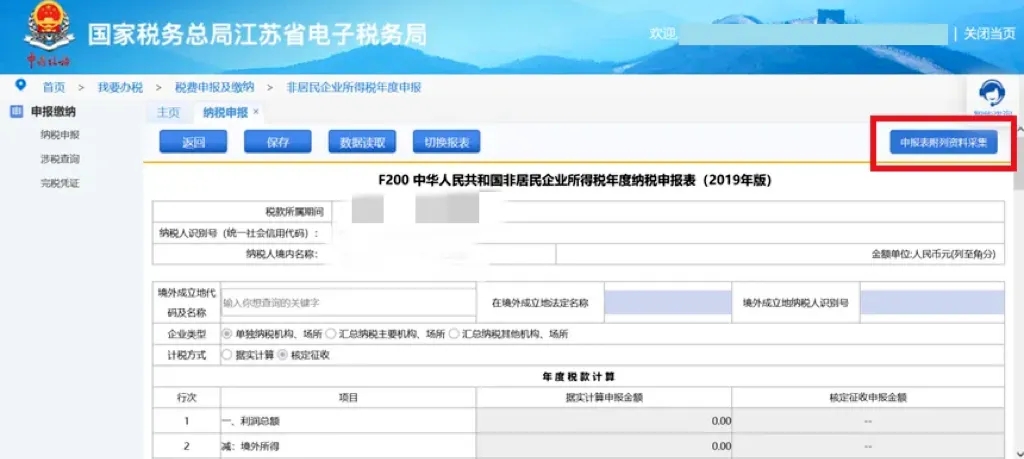This screenshot has height=459, width=1024.
Task: Click the 境外成立地纳税人识别号 input field
Action: [x=932, y=303]
